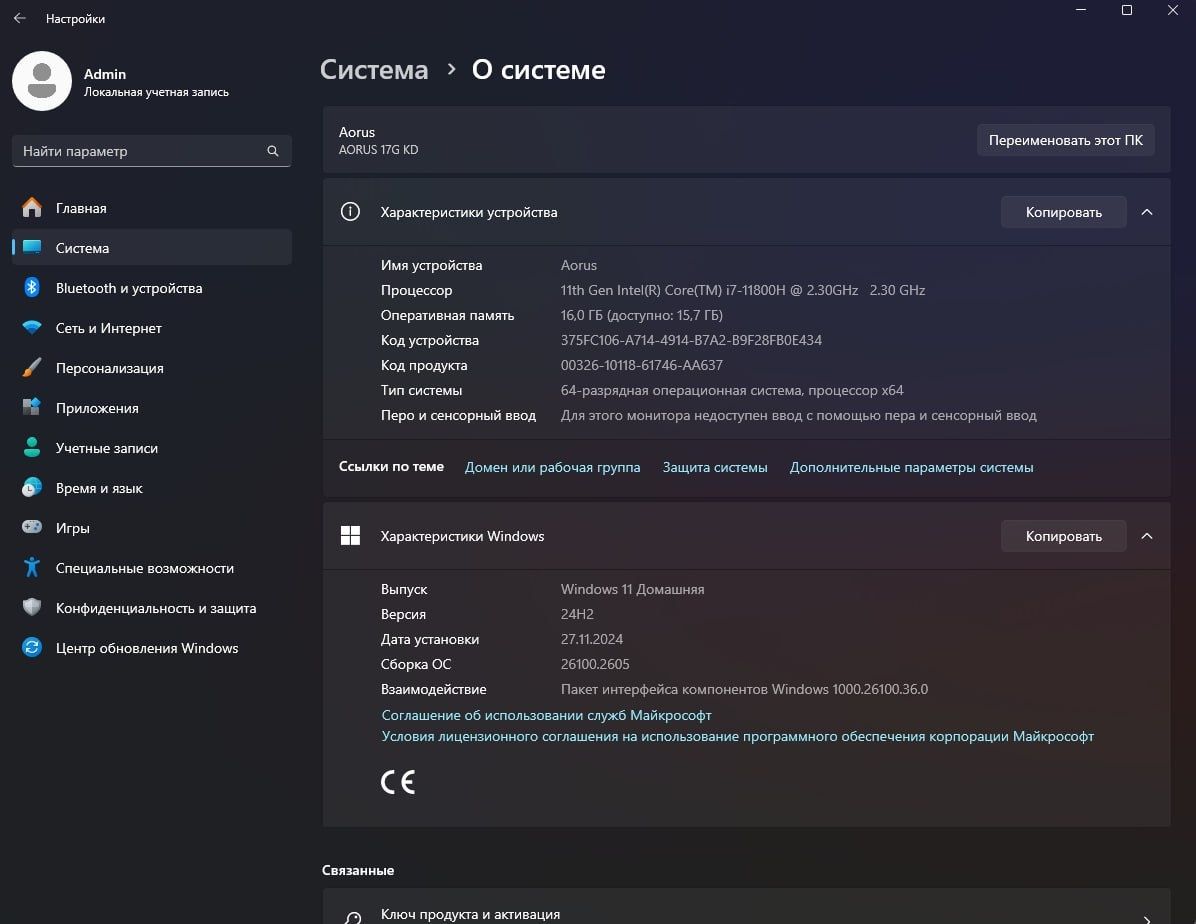Screen dimensions: 1196x924
Task: Click the AORUS 17G KD model name
Action: pos(378,150)
